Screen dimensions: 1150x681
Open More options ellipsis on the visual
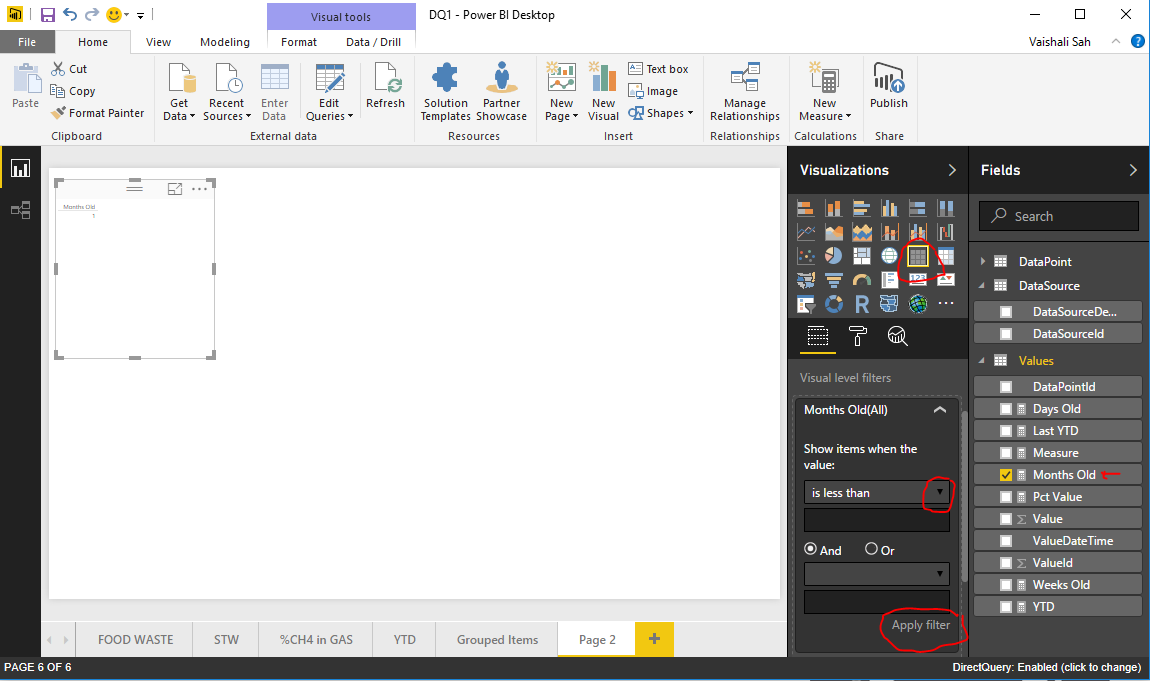click(199, 189)
